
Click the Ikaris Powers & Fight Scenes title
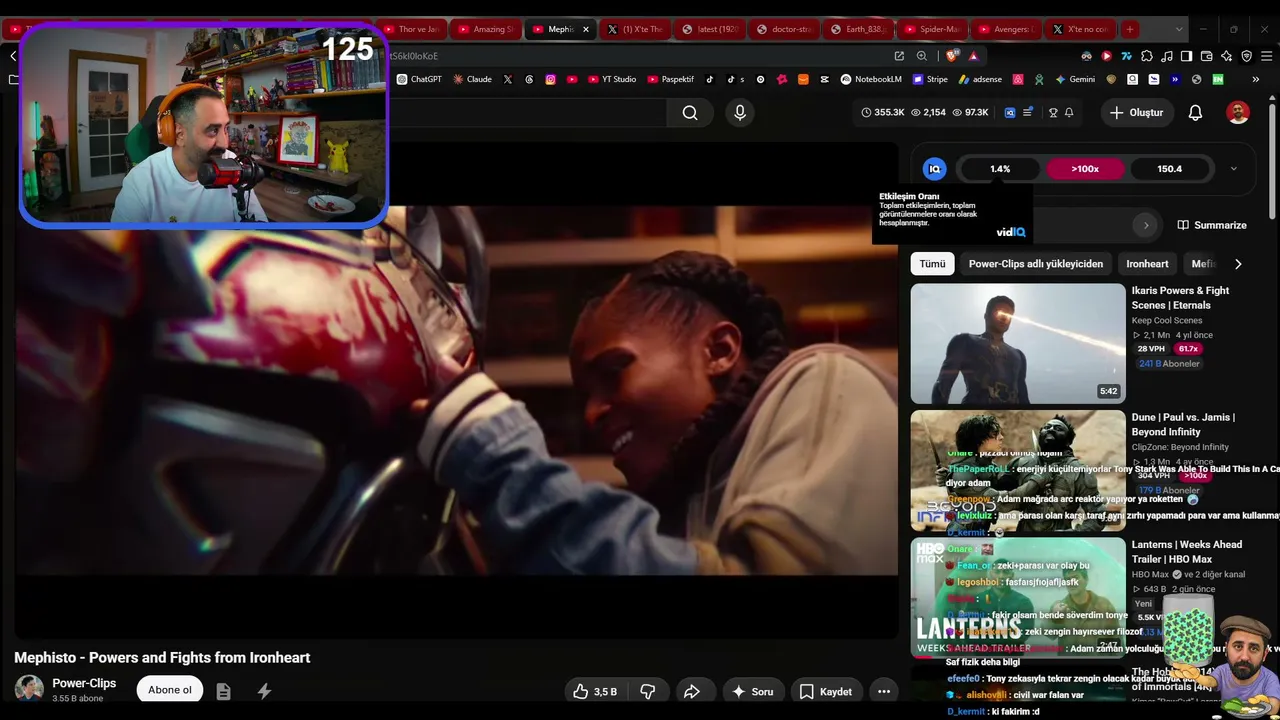point(1180,298)
